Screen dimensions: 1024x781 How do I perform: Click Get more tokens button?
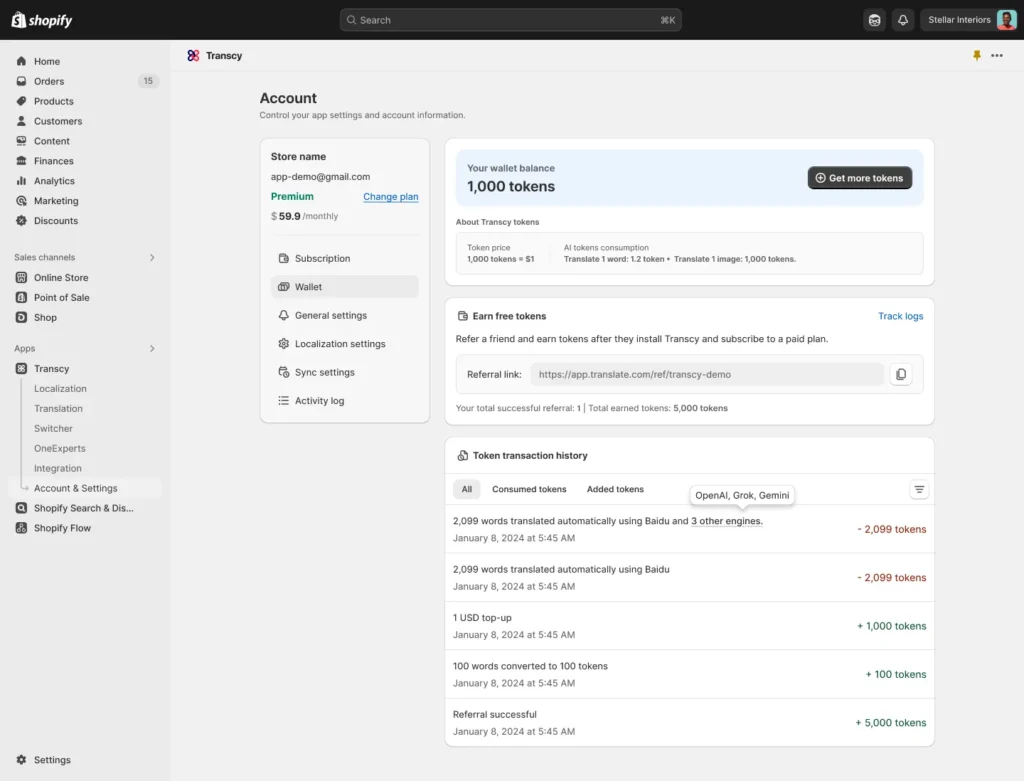click(x=859, y=178)
